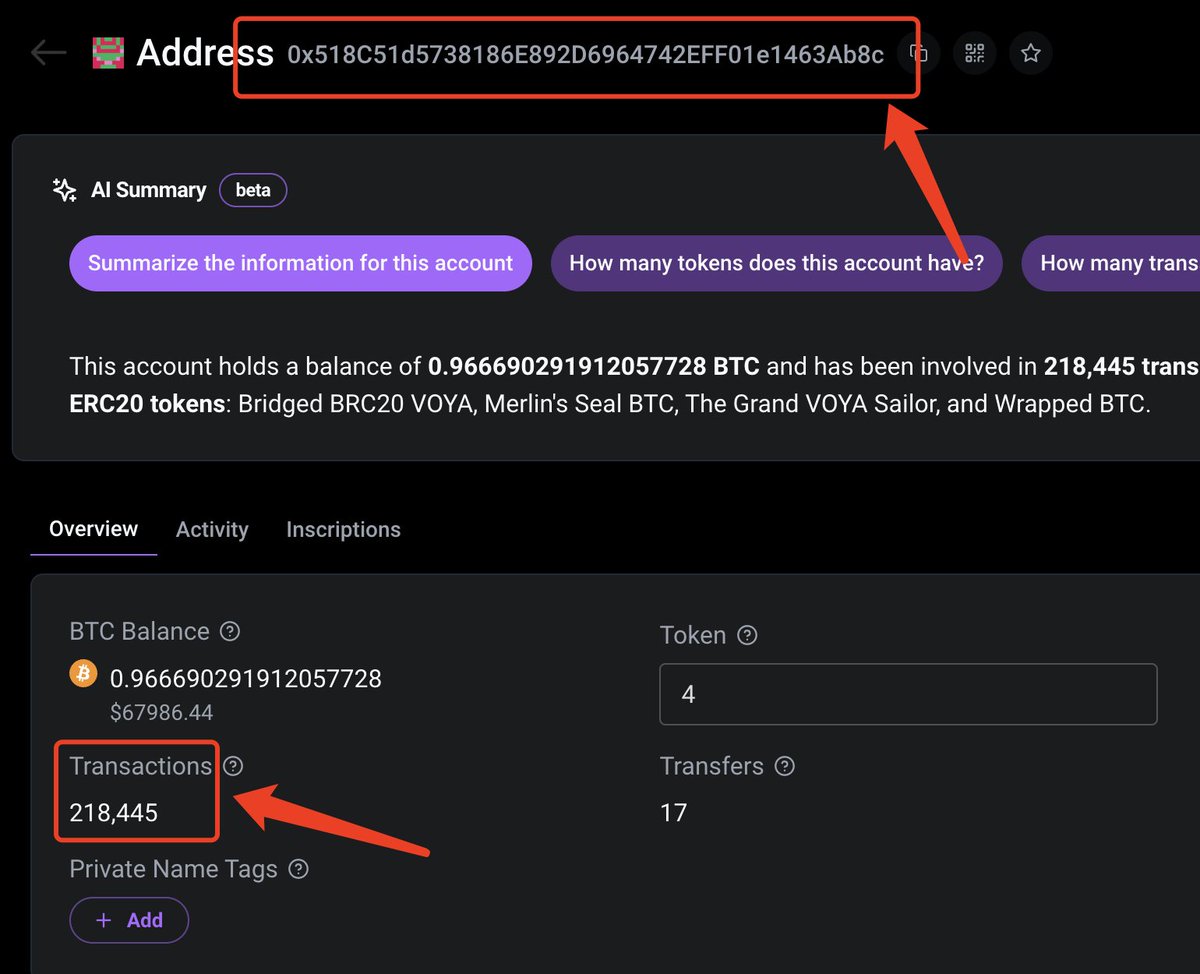Open the Transactions help icon

232,766
